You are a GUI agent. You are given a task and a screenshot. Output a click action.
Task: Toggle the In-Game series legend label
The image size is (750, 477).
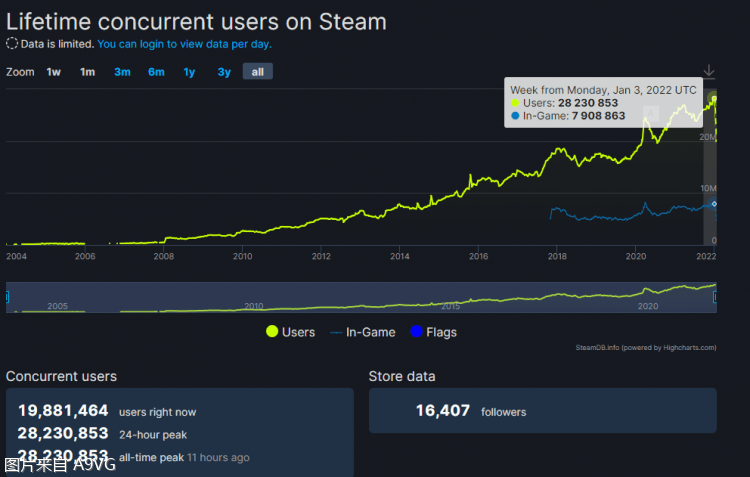(370, 332)
